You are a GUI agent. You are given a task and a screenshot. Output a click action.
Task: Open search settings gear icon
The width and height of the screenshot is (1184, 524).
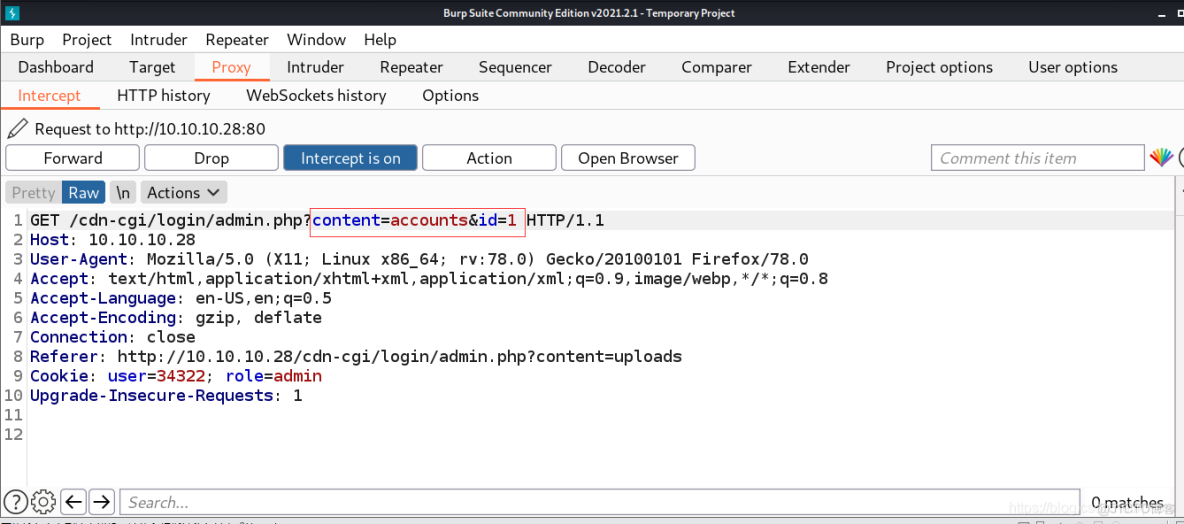(44, 502)
